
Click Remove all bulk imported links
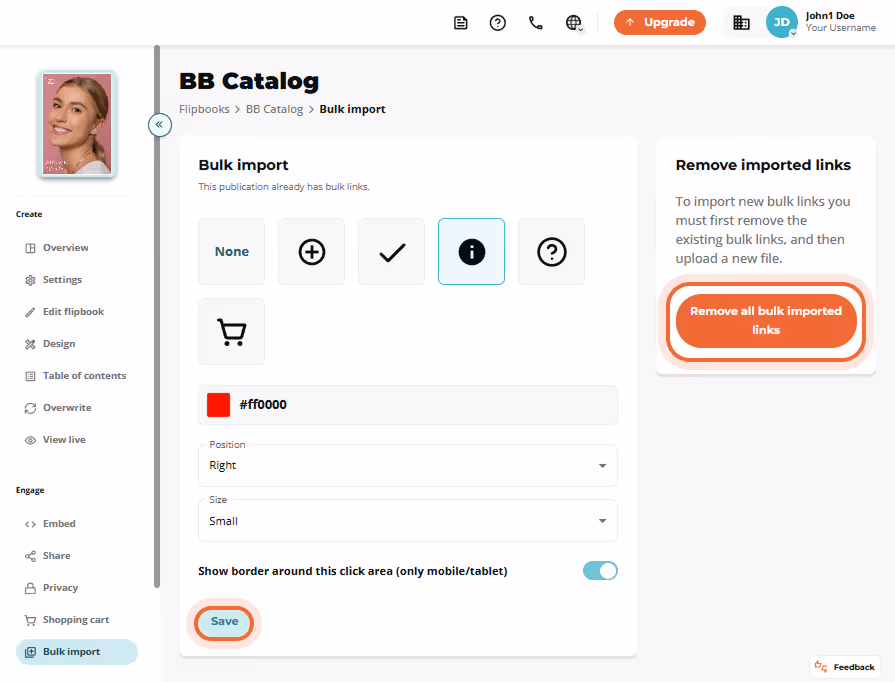[766, 321]
